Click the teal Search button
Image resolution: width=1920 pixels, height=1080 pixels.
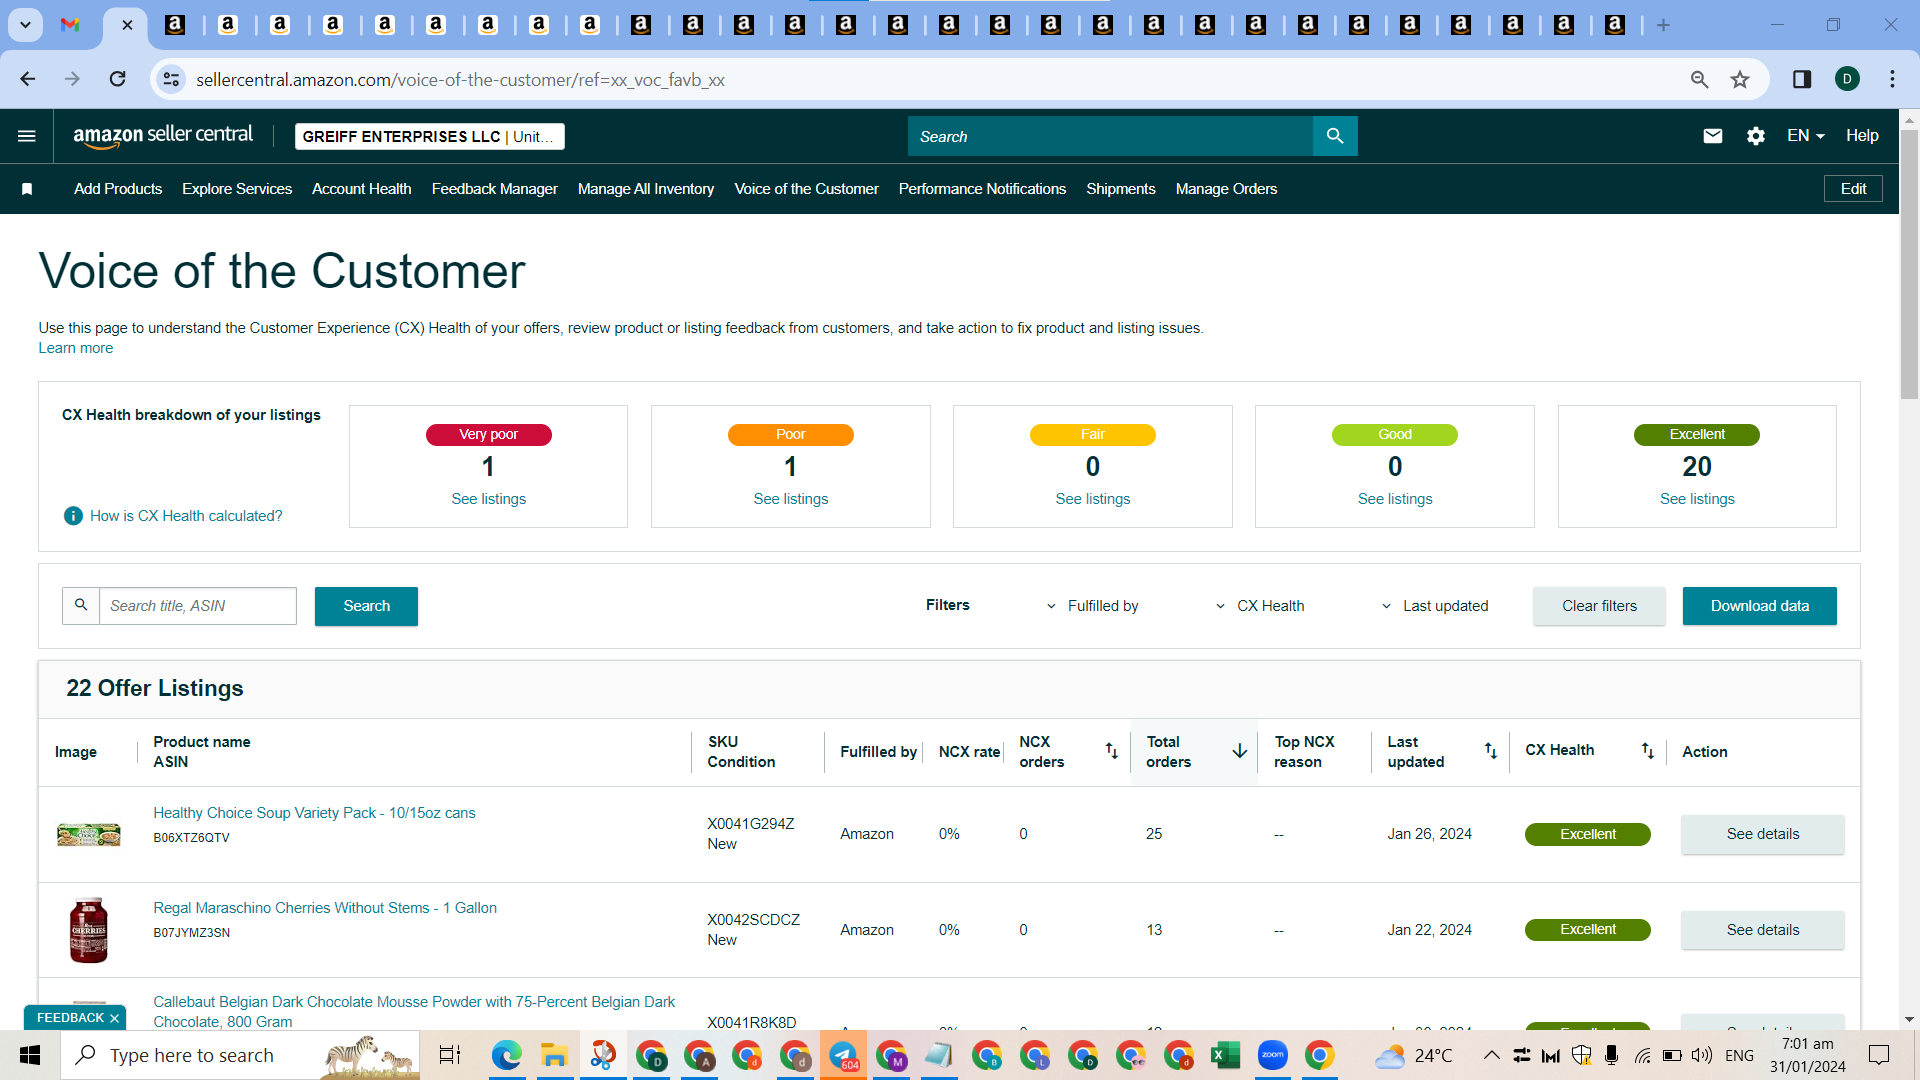(366, 606)
